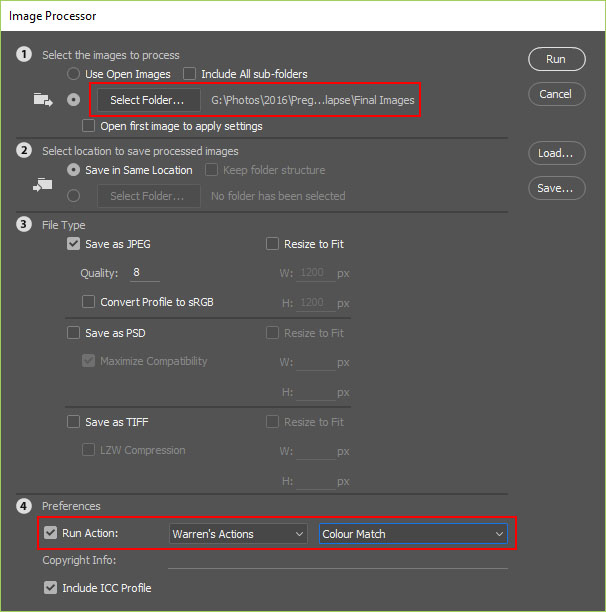Select Save in Same Location radio button
This screenshot has height=612, width=606.
tap(73, 170)
